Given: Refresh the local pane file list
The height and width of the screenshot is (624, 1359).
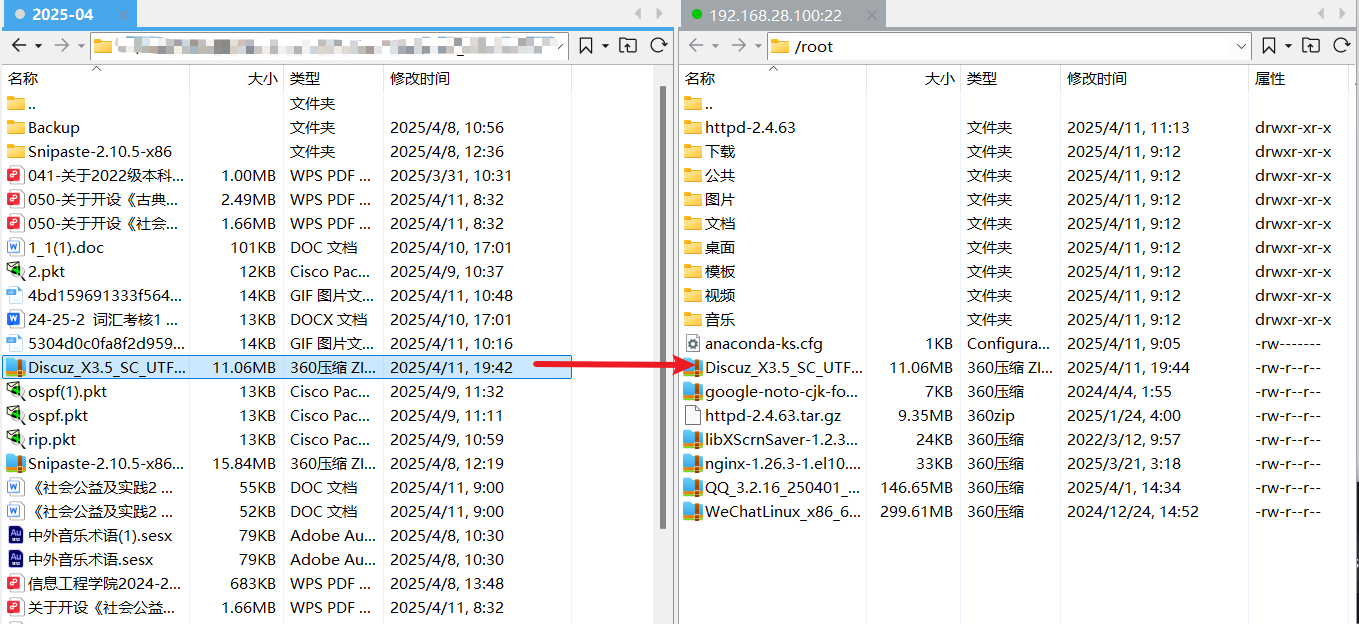Looking at the screenshot, I should pyautogui.click(x=658, y=45).
